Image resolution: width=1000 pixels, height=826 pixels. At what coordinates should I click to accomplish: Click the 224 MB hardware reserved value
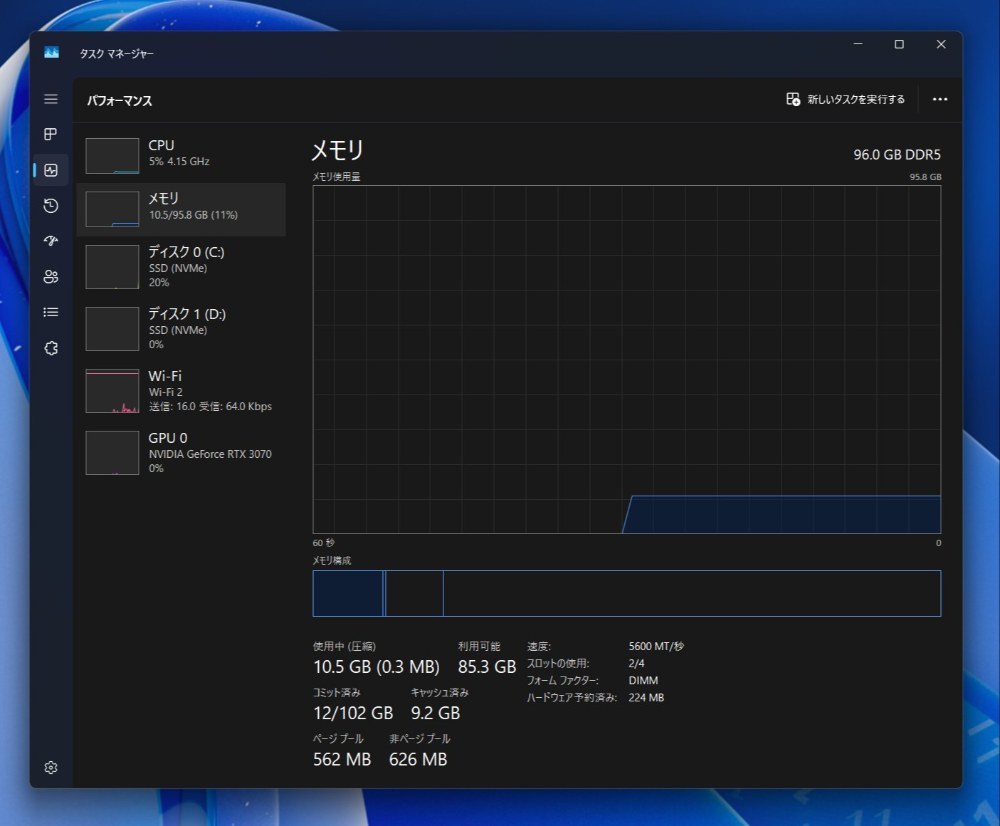click(646, 698)
